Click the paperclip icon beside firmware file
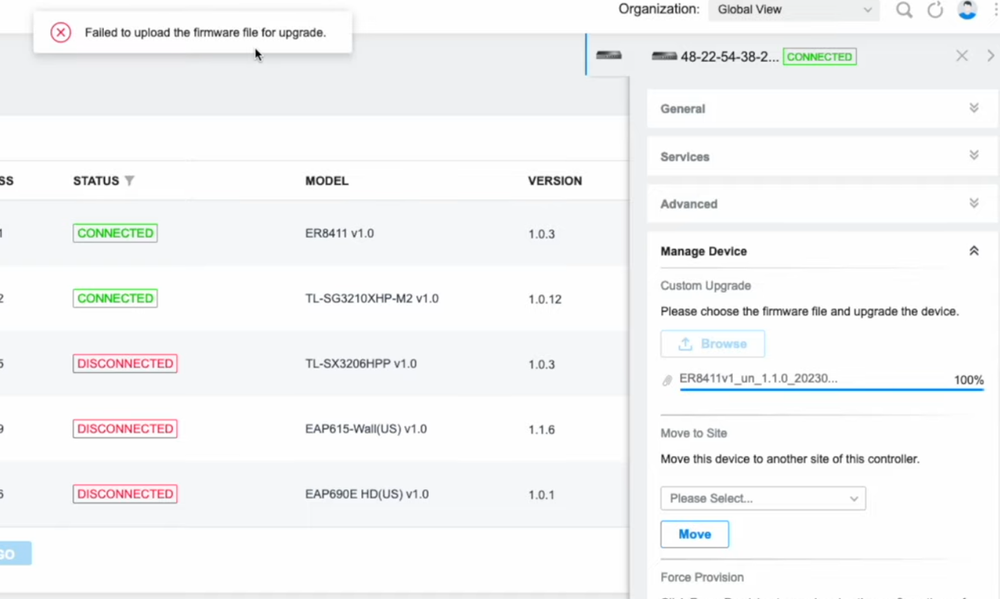Viewport: 1000px width, 599px height. (667, 380)
